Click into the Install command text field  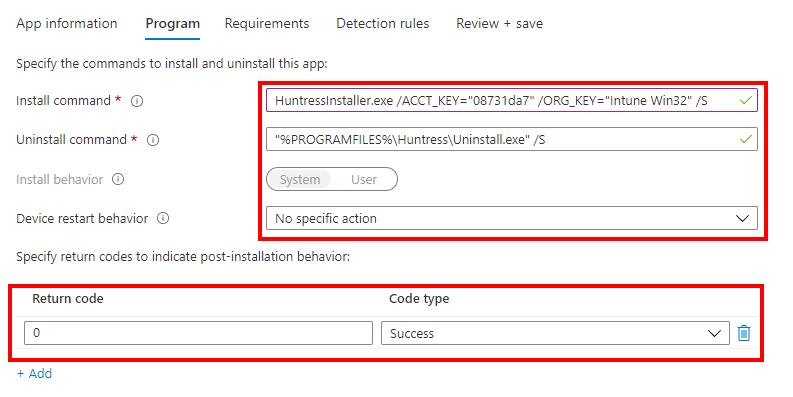tap(512, 100)
